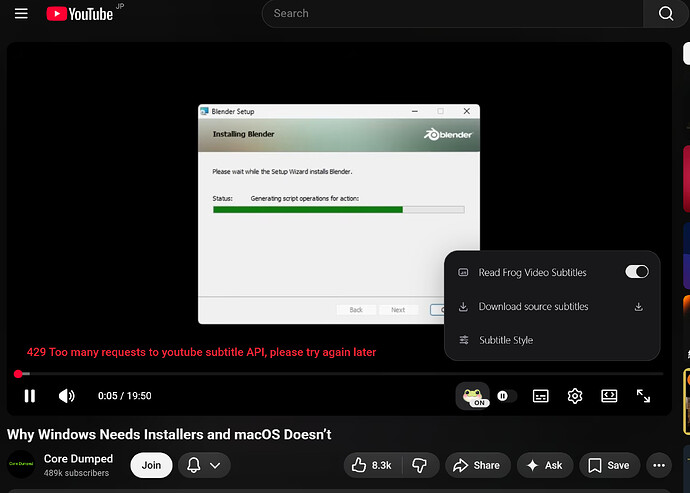690x493 pixels.
Task: Click the Read Frog frog icon button
Action: (x=473, y=396)
